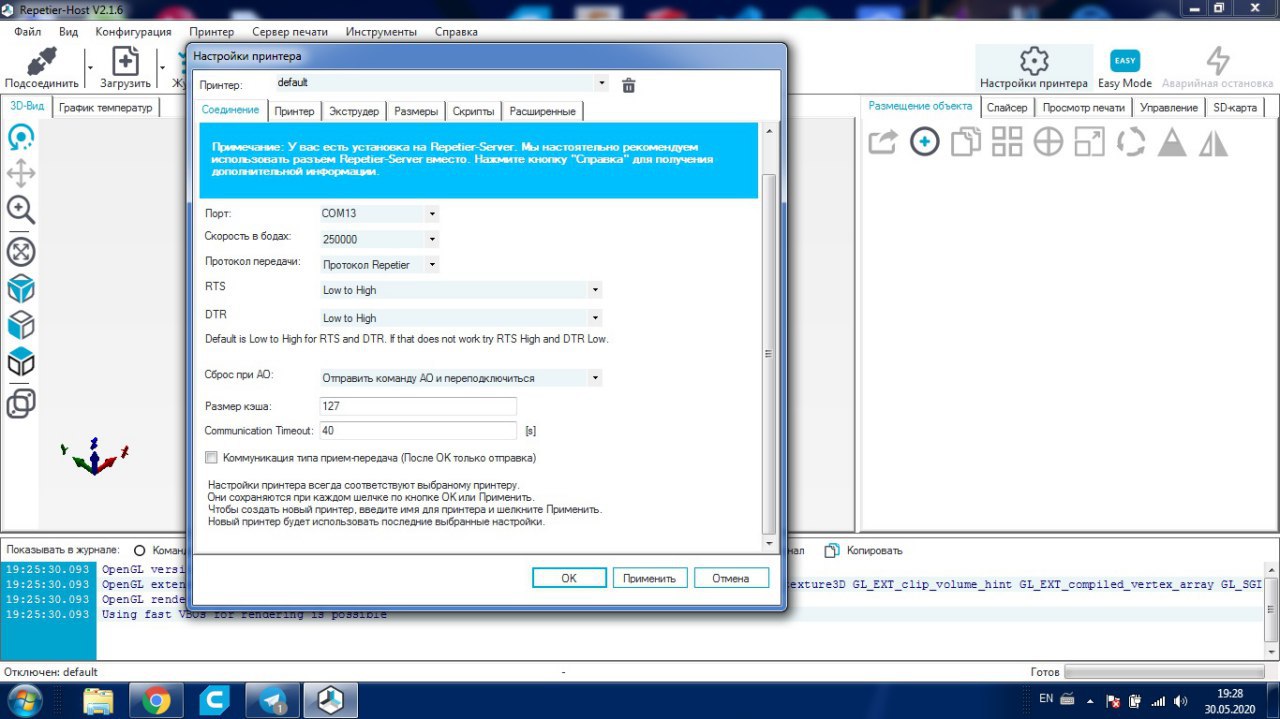Click the copy objects icon
Viewport: 1280px width, 719px height.
click(965, 142)
